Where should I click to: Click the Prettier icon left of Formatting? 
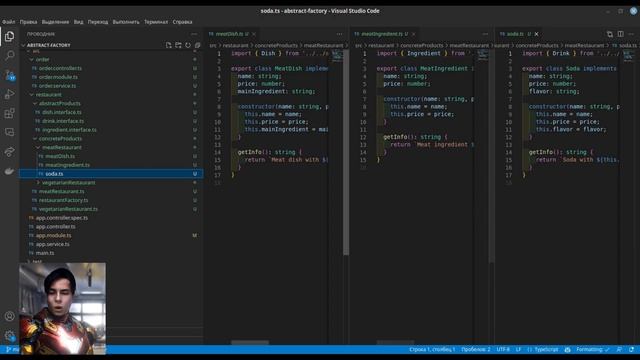point(567,350)
